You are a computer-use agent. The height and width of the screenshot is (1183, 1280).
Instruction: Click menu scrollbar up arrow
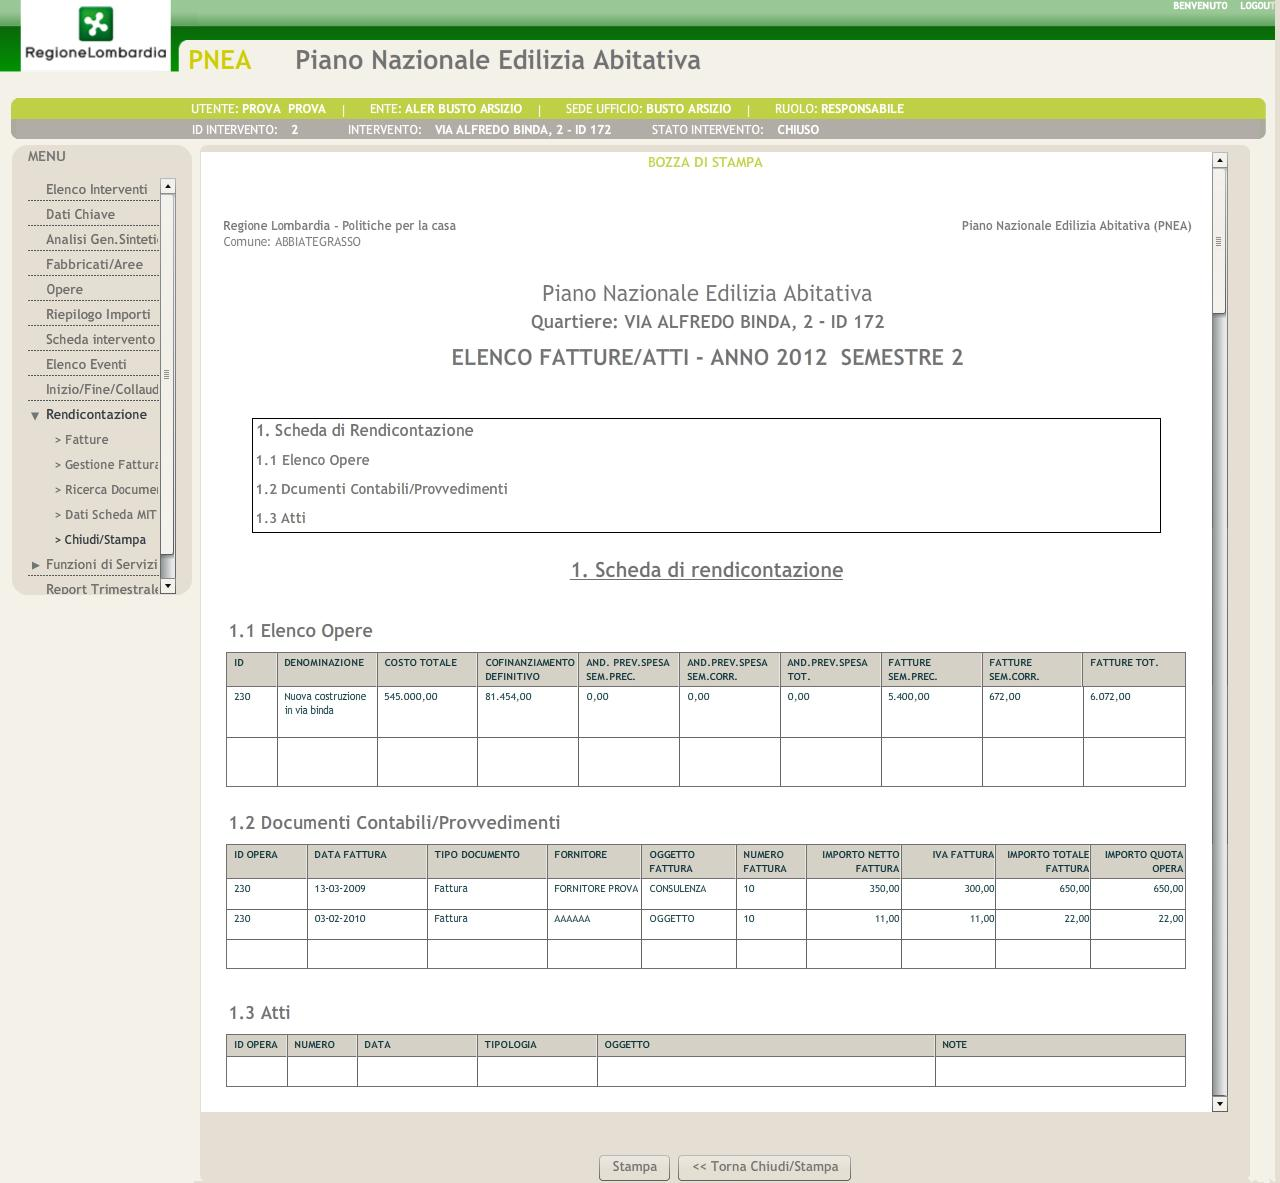168,186
